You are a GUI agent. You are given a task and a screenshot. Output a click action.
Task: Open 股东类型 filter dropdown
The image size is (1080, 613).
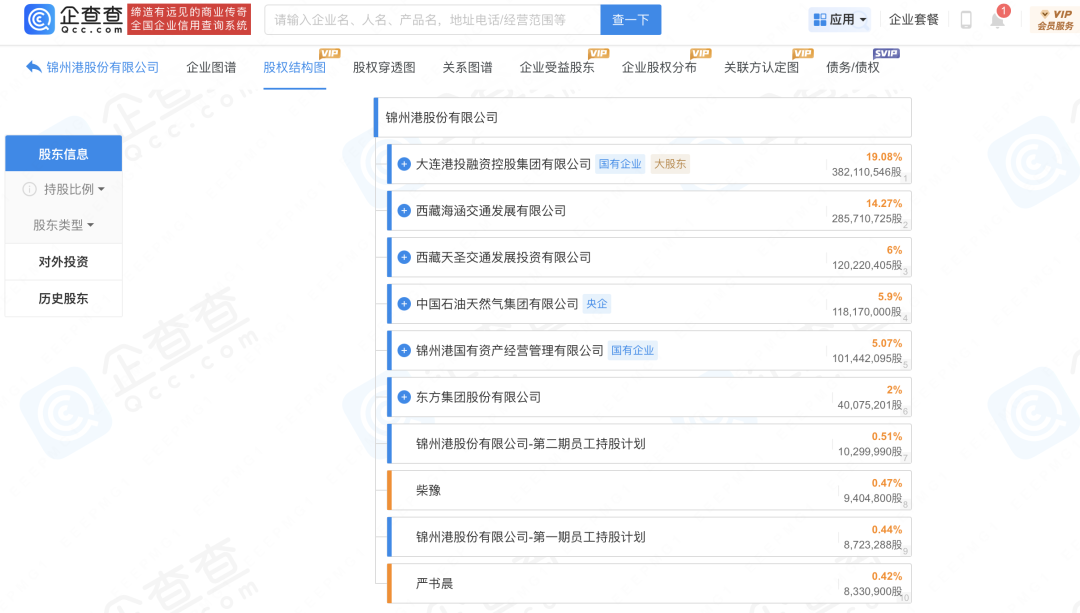click(63, 225)
